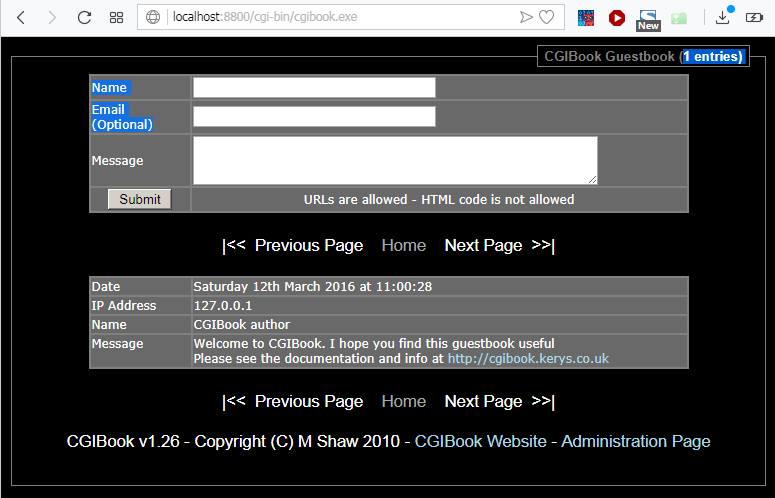Click the browser forward arrow
This screenshot has height=498, width=775.
52,18
